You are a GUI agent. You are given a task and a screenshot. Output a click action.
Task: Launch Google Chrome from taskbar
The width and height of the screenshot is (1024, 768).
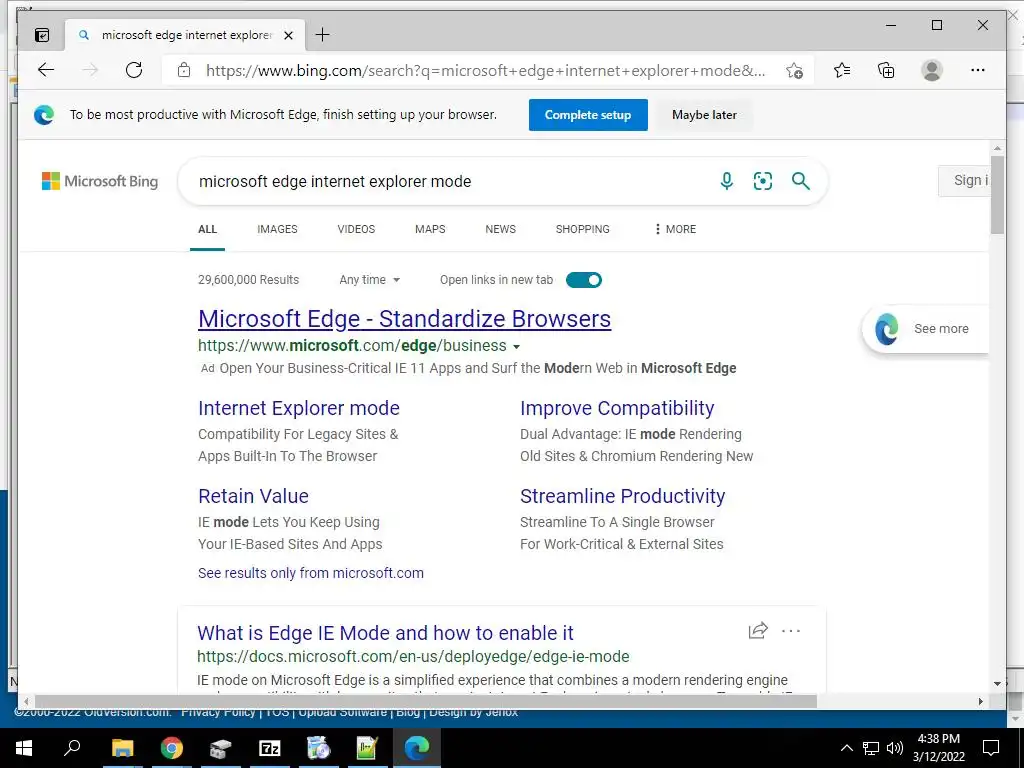tap(172, 748)
